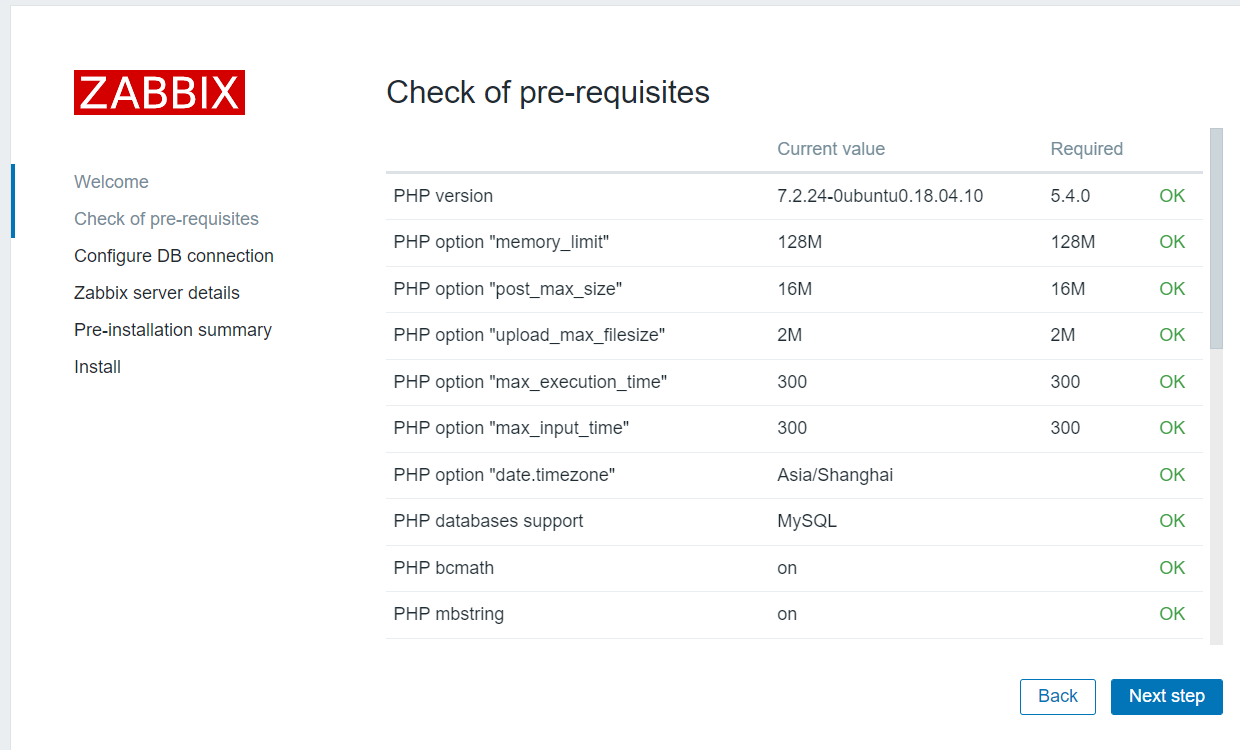Click the Current value column header
The height and width of the screenshot is (750, 1240).
tap(831, 149)
